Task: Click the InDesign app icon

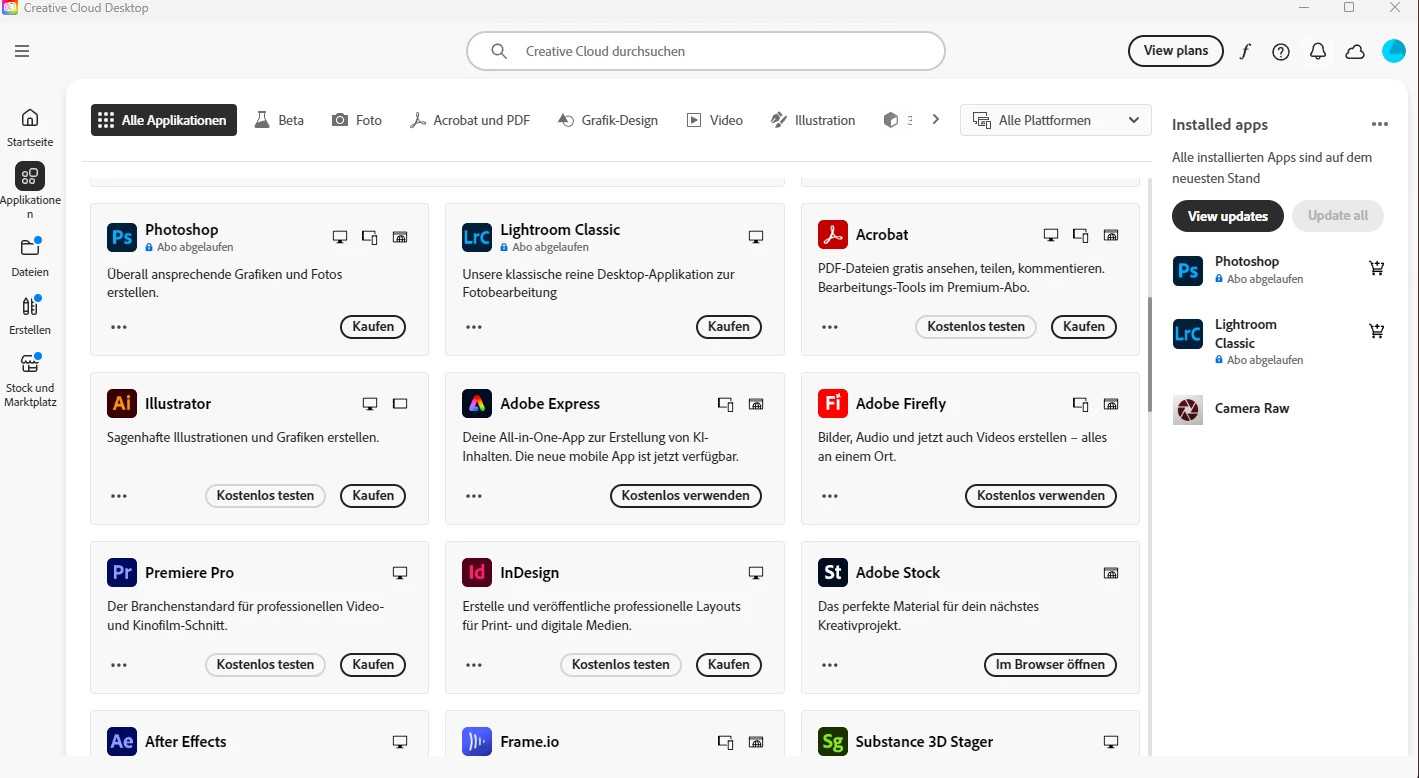Action: 477,572
